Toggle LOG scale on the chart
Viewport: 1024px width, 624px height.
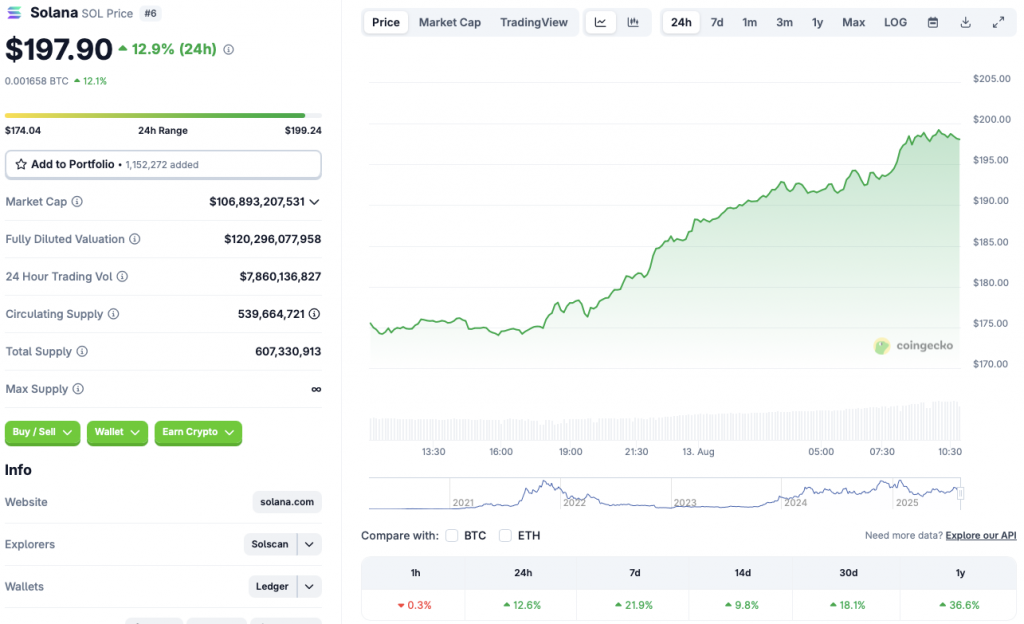click(895, 22)
